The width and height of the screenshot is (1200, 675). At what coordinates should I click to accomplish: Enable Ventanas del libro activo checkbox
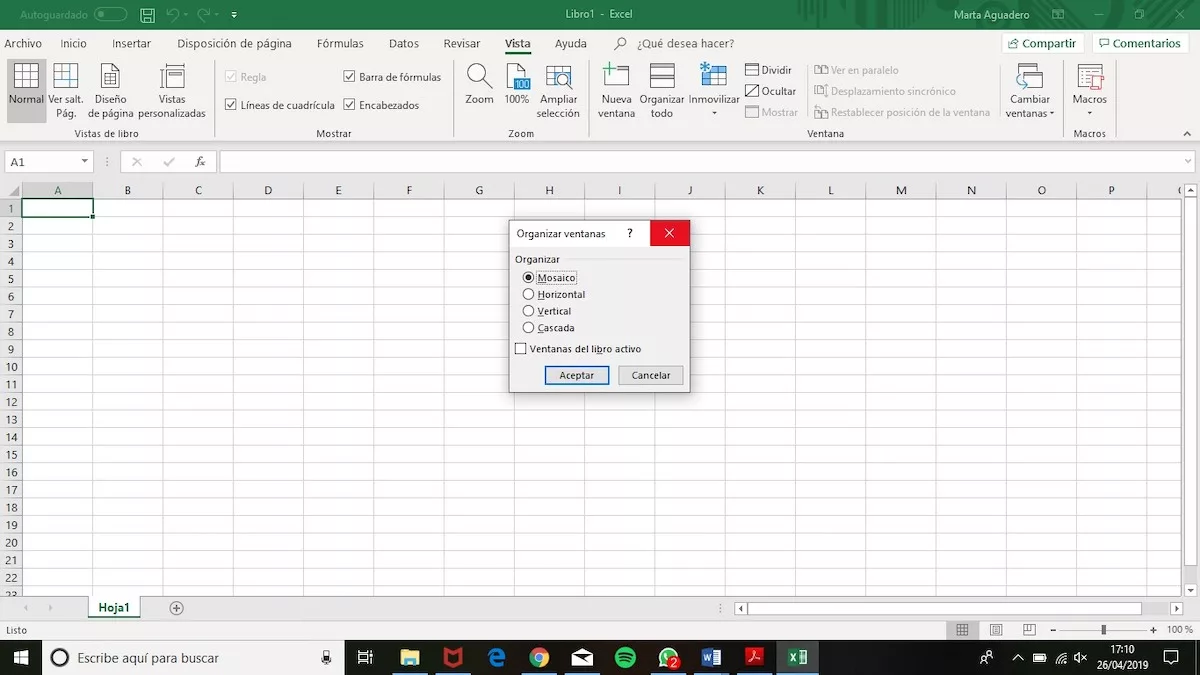tap(521, 349)
